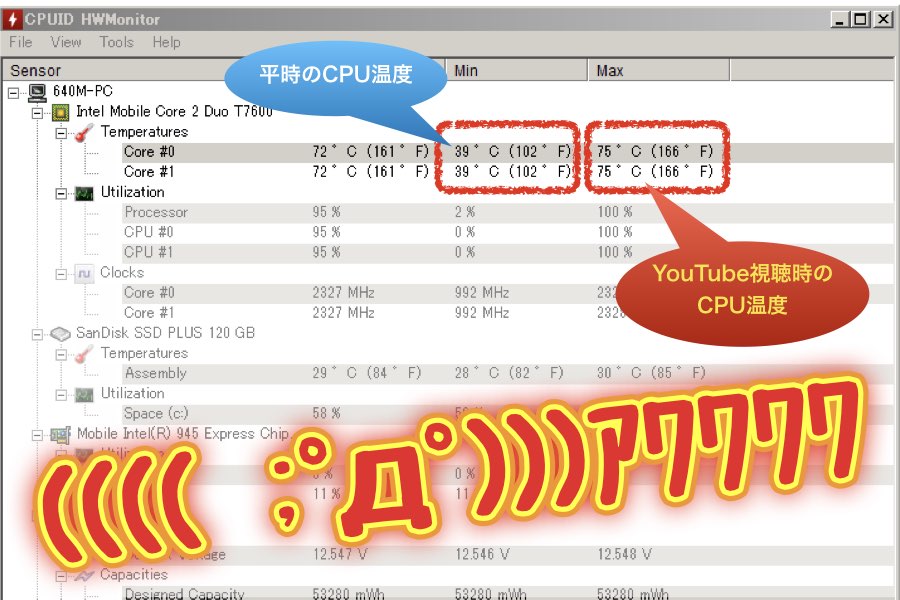
Task: Click the 53280 mWh Max value
Action: click(633, 593)
